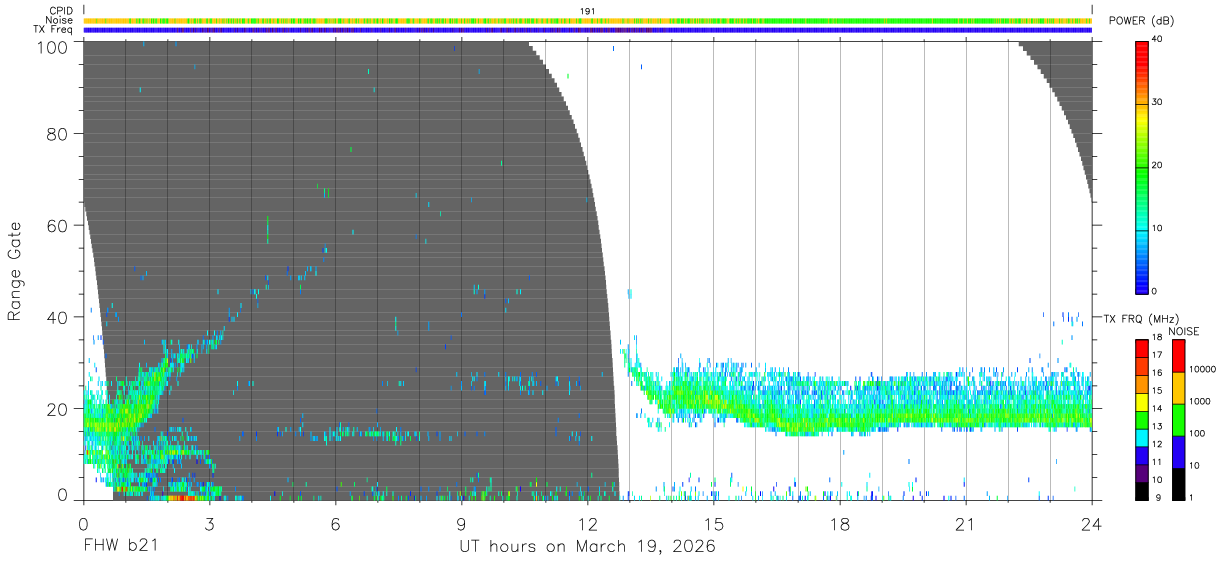Viewport: 1228px width, 567px height.
Task: Click the UT hours on March 19, 2026 title
Action: tap(587, 547)
